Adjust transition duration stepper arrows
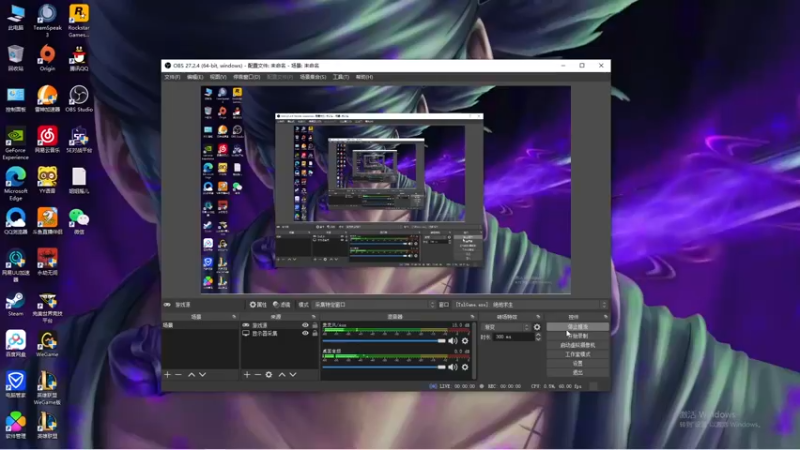Viewport: 800px width, 450px height. tap(538, 337)
